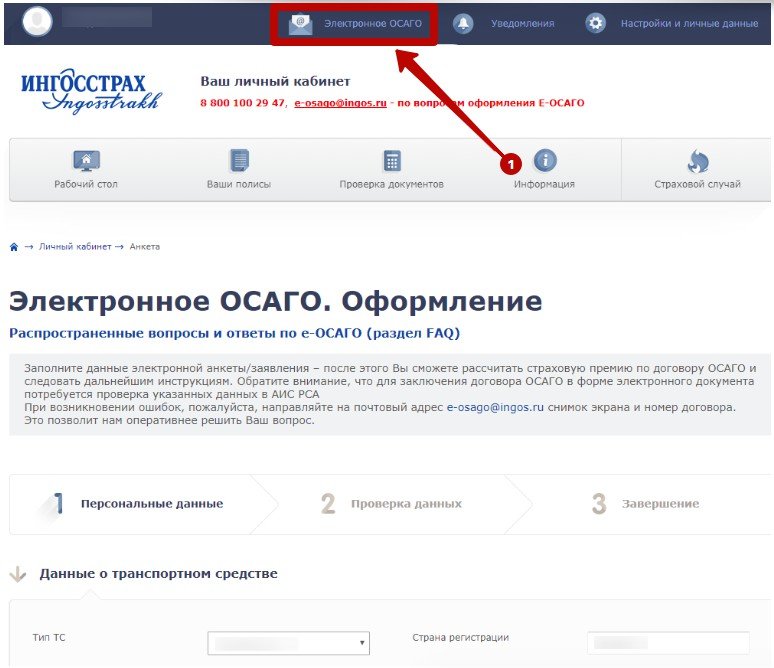Open the Тип ТС dropdown
This screenshot has width=774, height=668.
coord(289,642)
